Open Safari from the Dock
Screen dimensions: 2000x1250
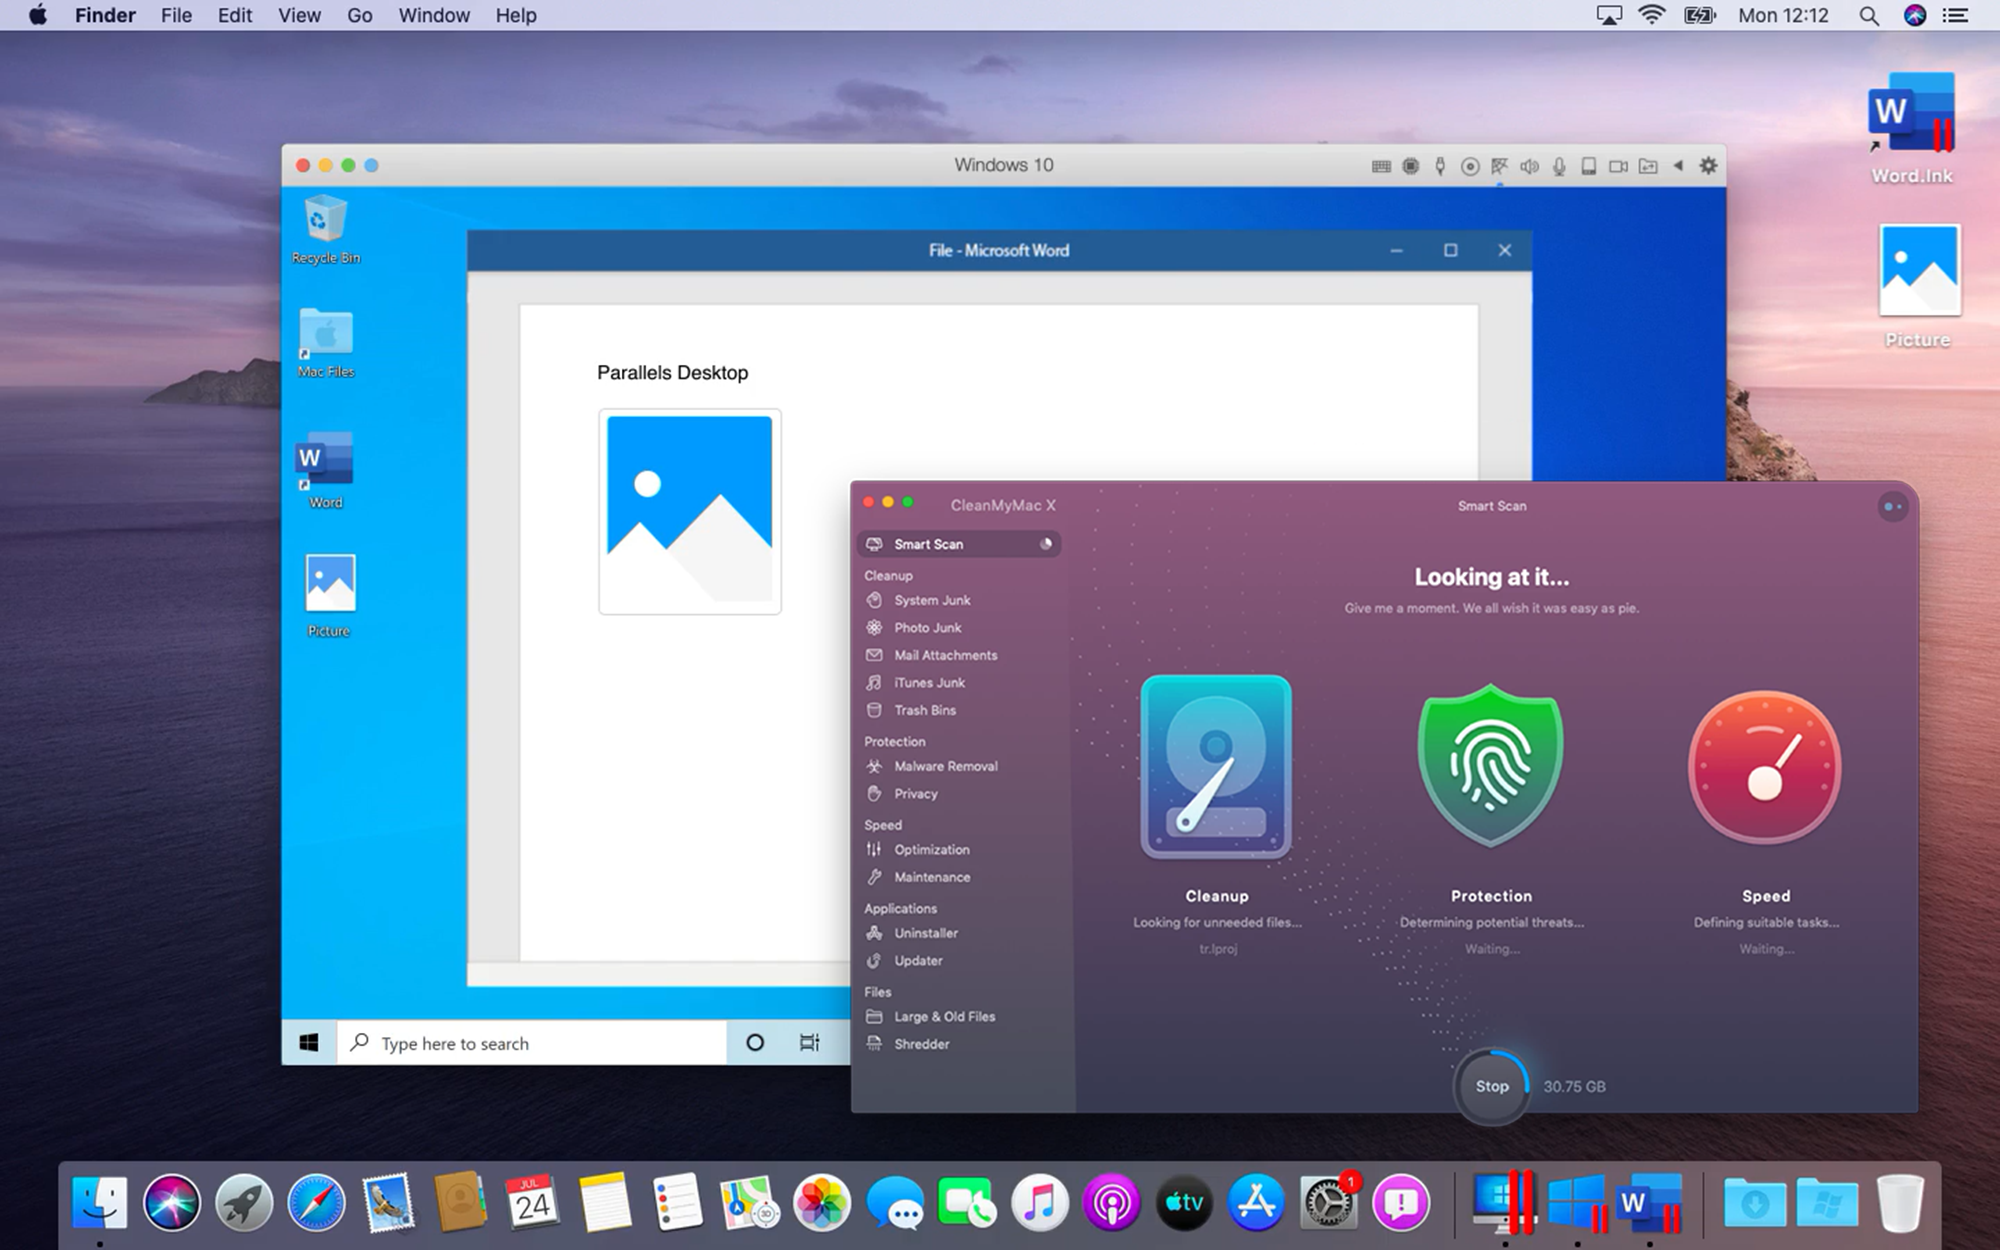coord(316,1201)
